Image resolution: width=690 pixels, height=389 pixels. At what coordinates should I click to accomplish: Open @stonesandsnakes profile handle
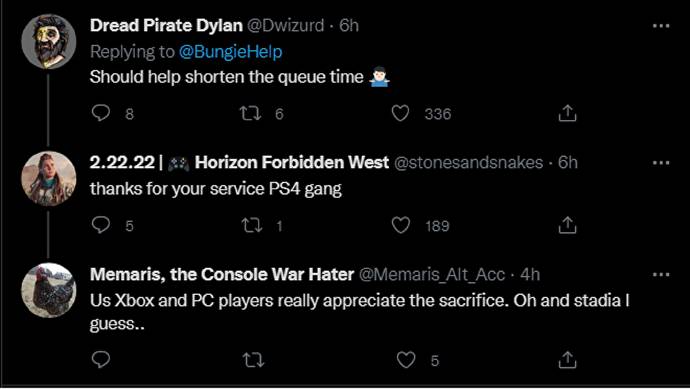coord(468,163)
